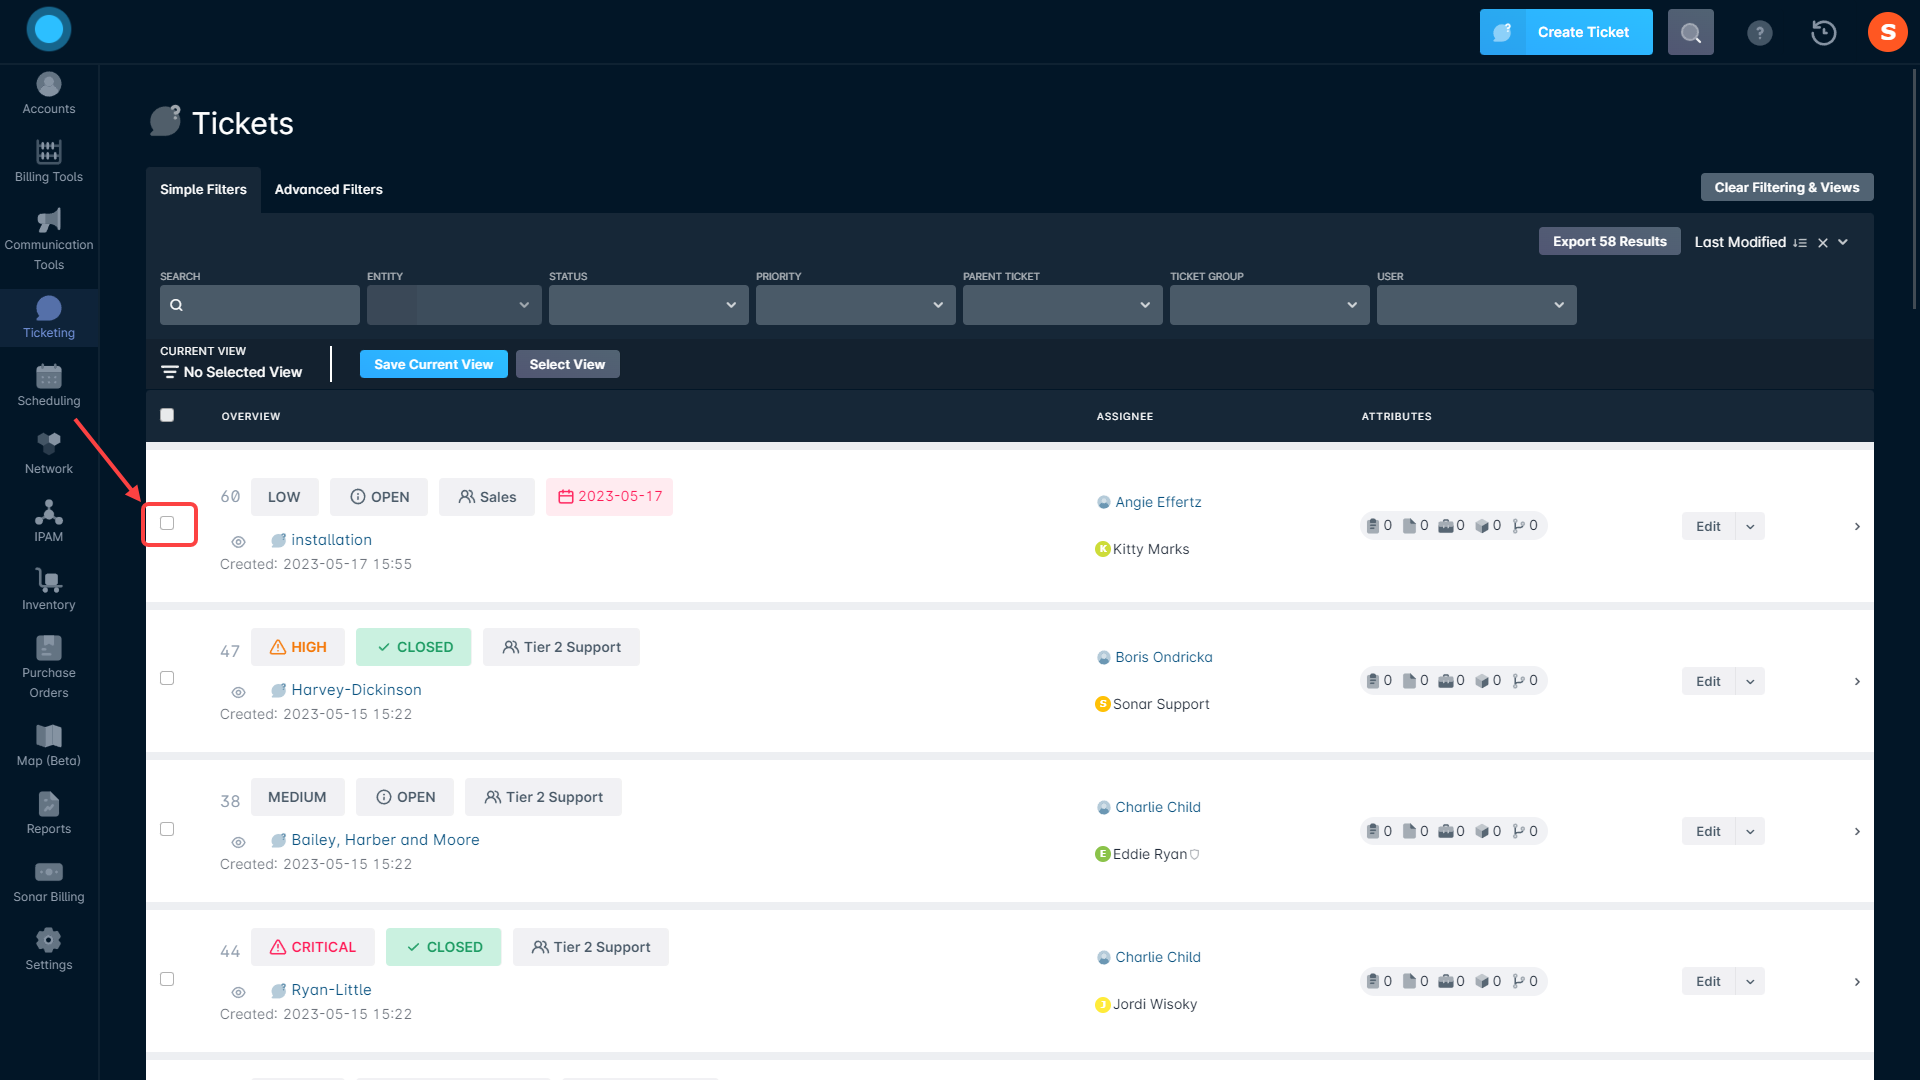Screen dimensions: 1920x1080
Task: Click the watch eye icon on Bailey, Harber and Moore ticket
Action: 238,842
